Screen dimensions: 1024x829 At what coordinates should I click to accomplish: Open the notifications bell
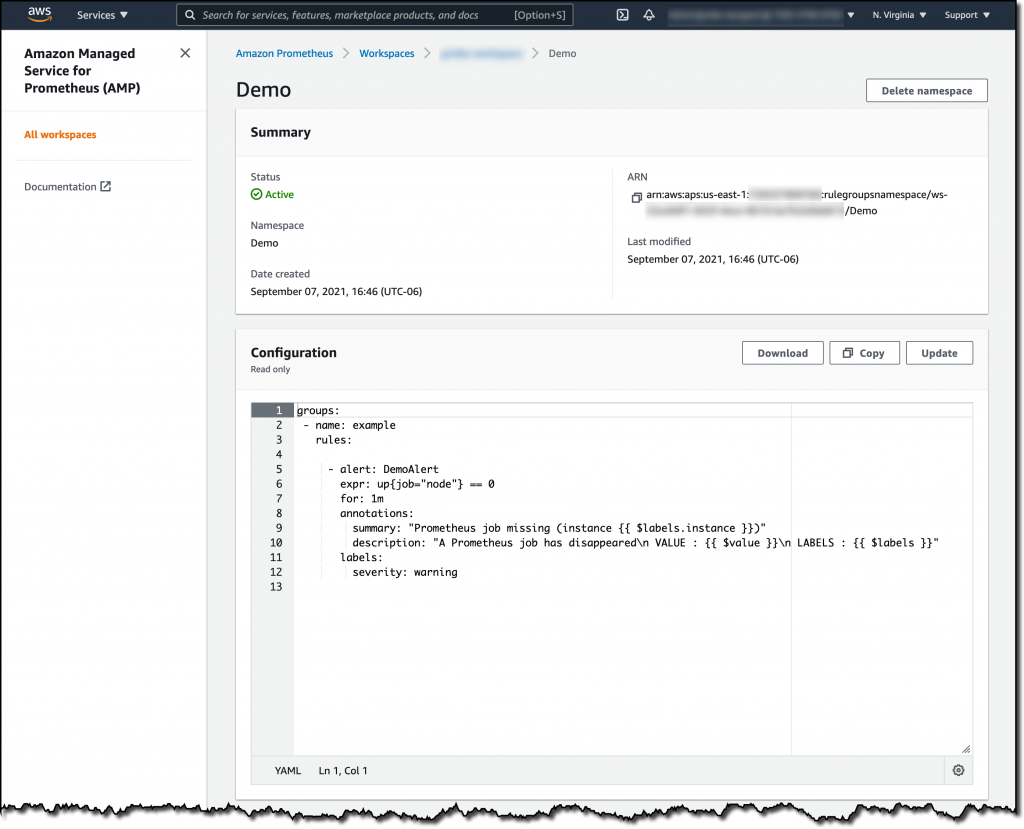tap(651, 15)
